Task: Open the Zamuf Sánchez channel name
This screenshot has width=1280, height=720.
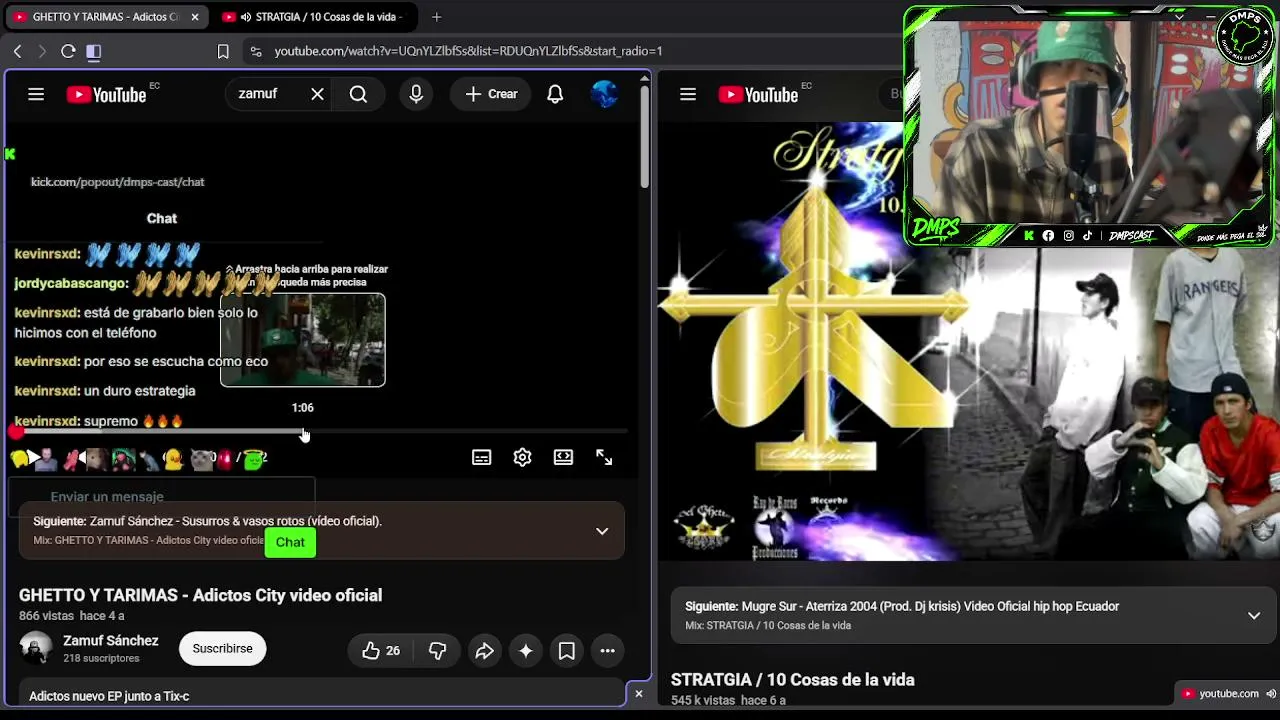Action: tap(110, 641)
